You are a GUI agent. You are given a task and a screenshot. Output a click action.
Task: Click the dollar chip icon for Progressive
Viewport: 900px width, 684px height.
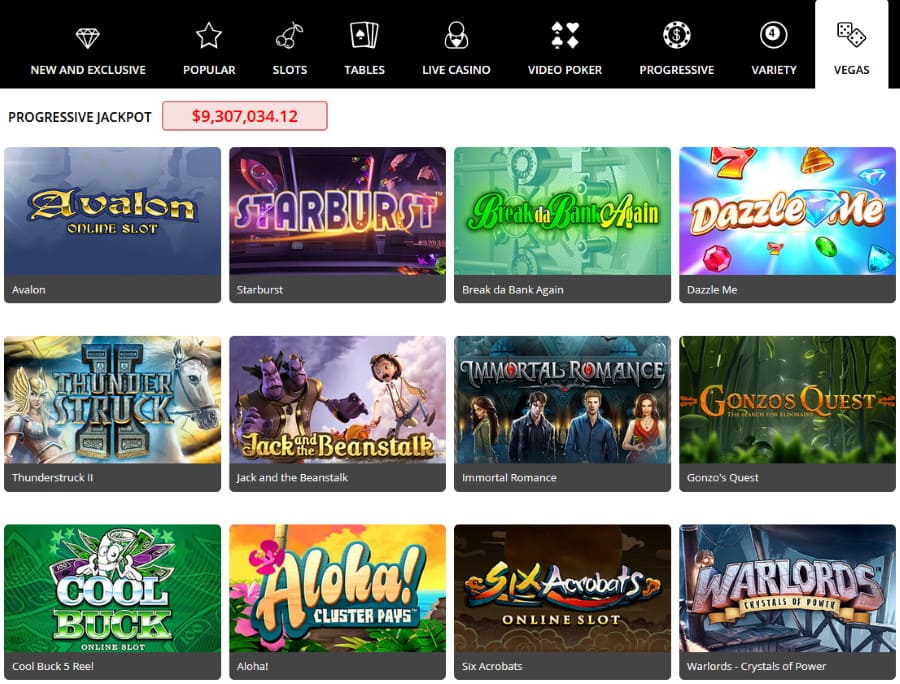coord(677,35)
